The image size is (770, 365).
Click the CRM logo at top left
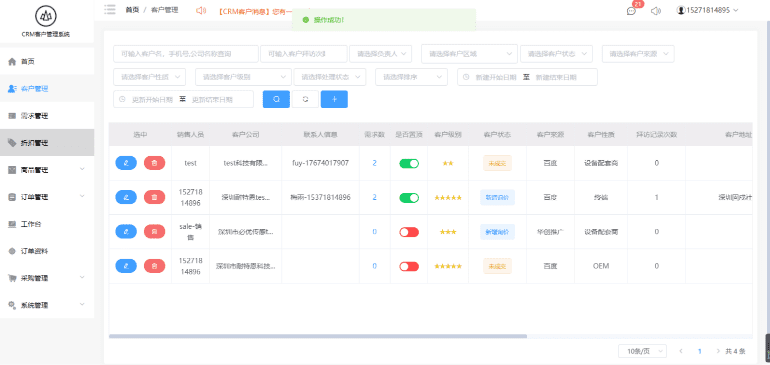pyautogui.click(x=46, y=16)
